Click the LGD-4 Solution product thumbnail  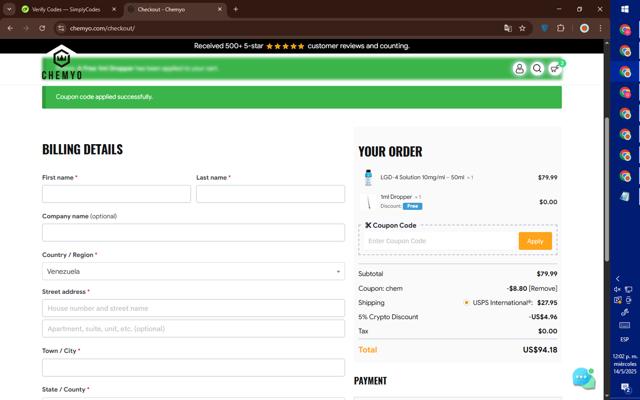(368, 178)
